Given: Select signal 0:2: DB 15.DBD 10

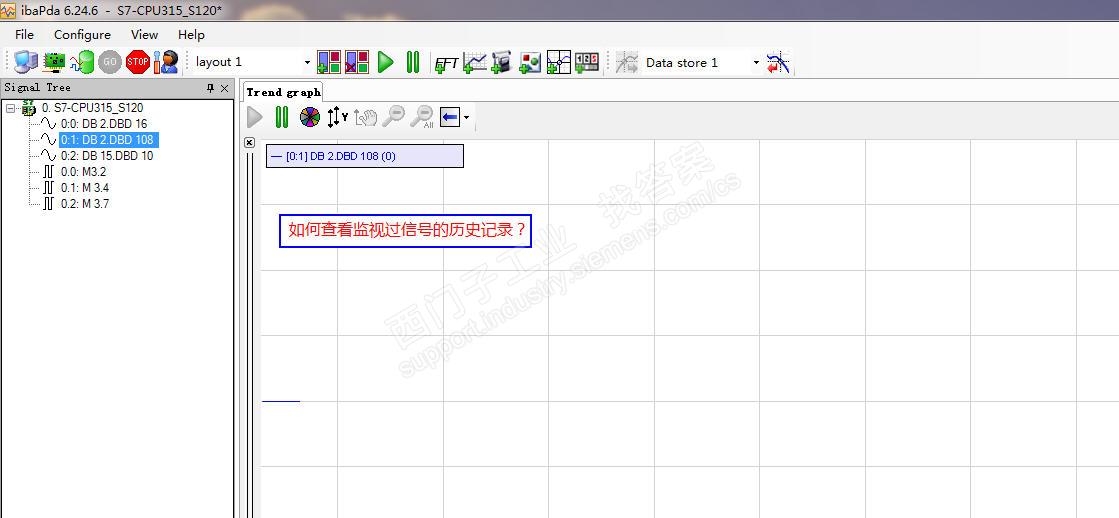Looking at the screenshot, I should pos(107,156).
